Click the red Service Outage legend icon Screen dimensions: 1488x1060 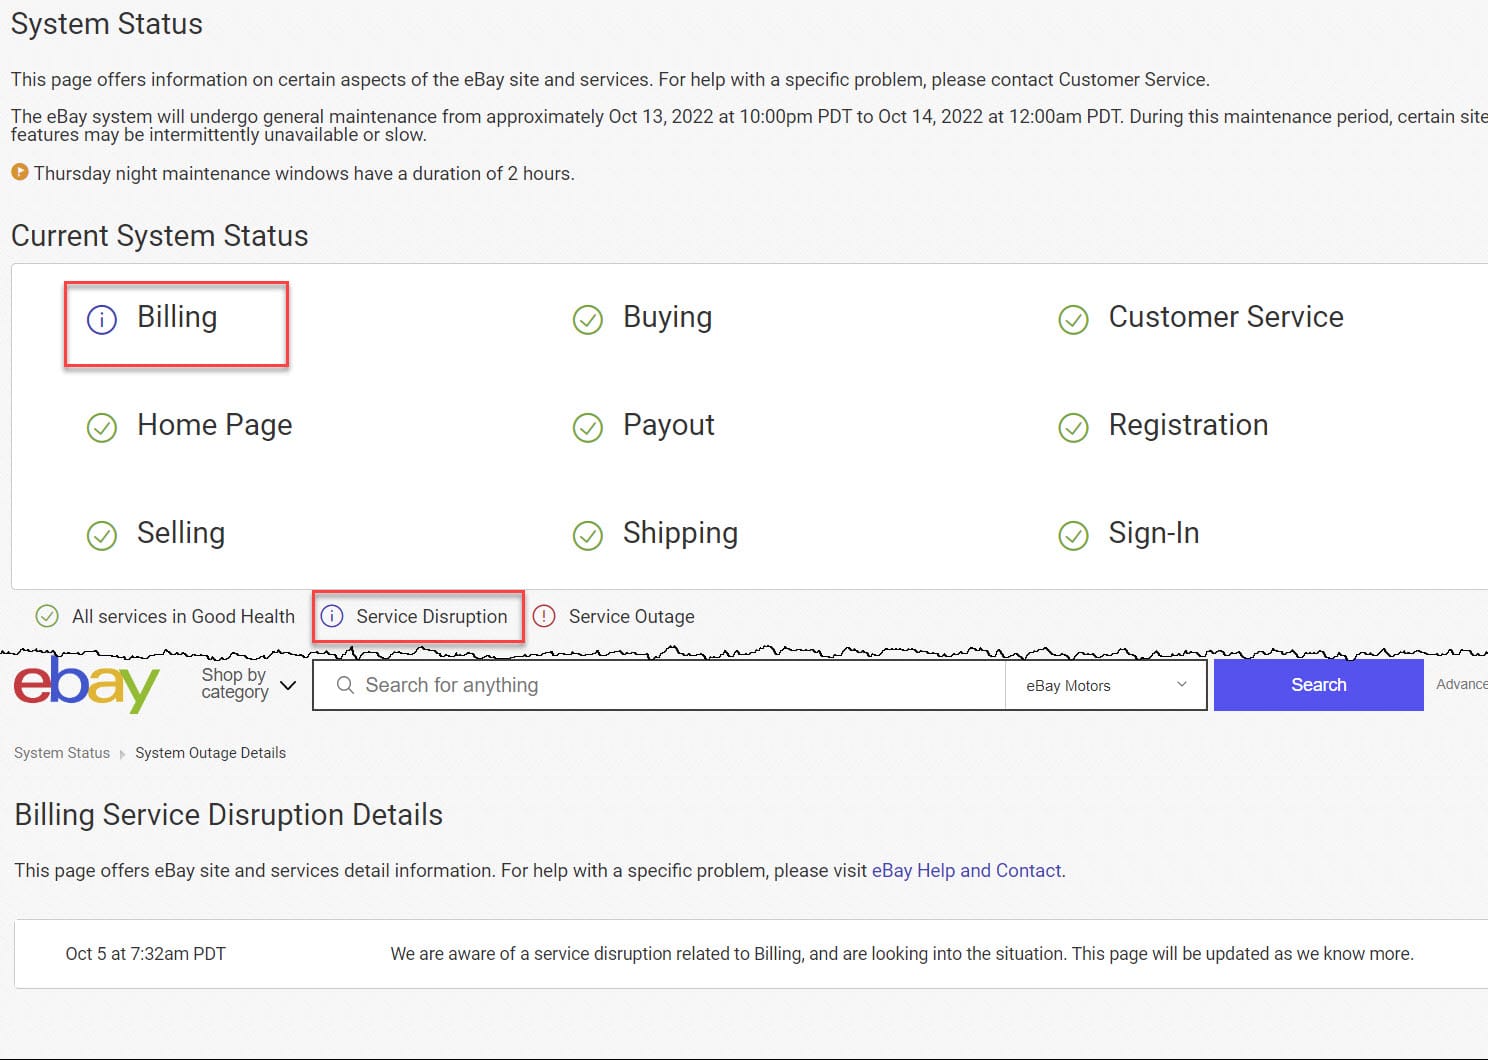click(544, 616)
